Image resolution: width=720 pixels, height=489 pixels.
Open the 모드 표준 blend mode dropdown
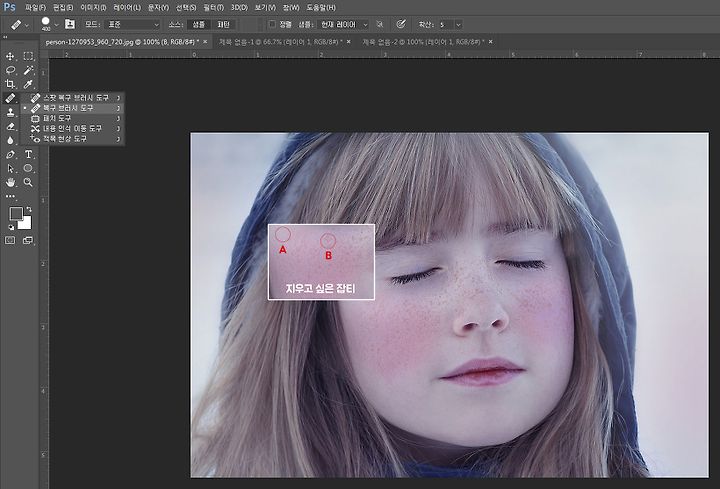[x=133, y=24]
